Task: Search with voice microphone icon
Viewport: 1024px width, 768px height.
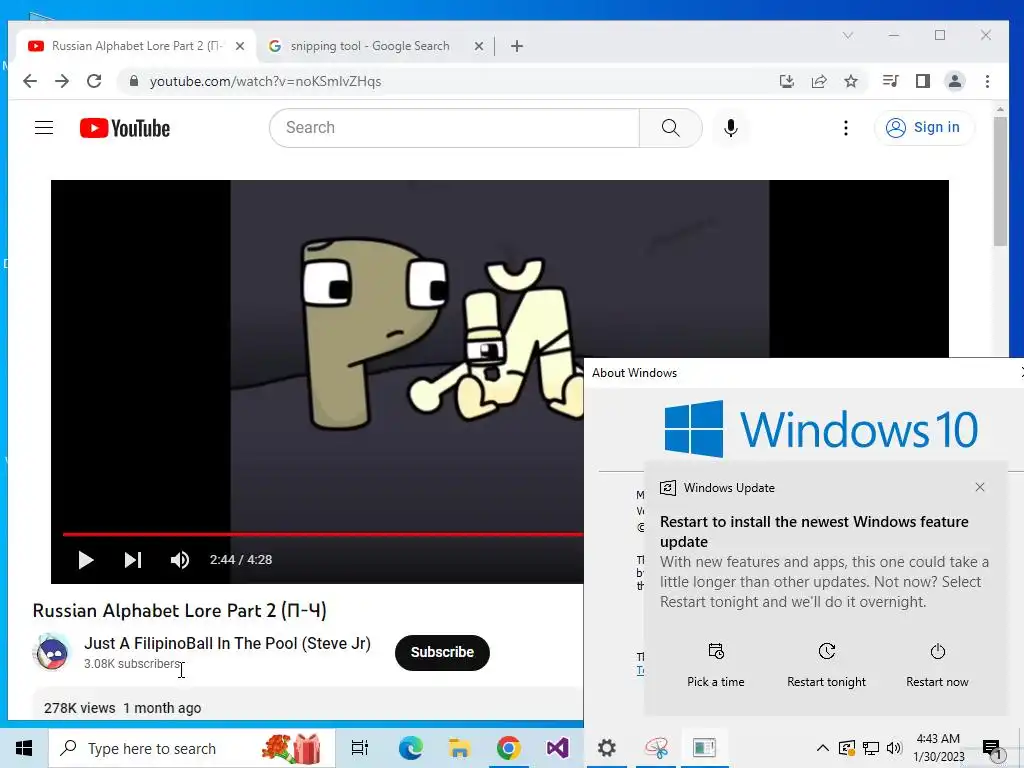Action: [x=731, y=128]
